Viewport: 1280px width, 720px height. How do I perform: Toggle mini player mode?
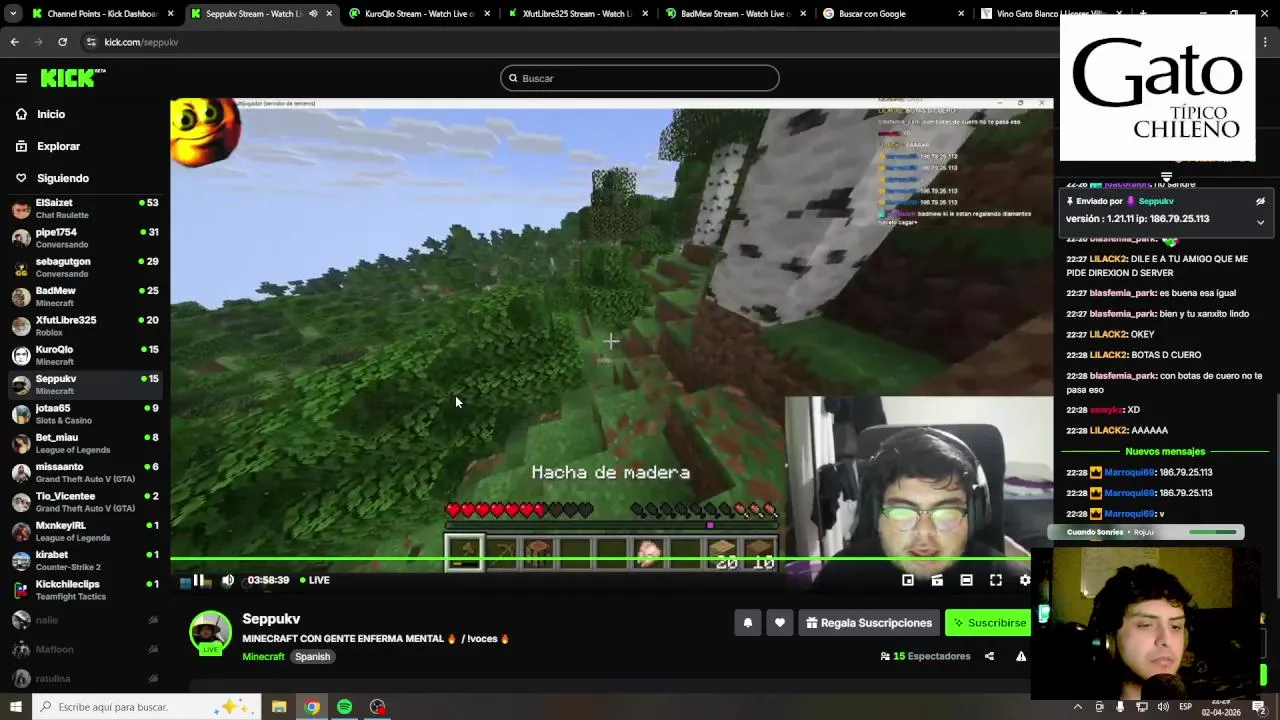pyautogui.click(x=908, y=580)
